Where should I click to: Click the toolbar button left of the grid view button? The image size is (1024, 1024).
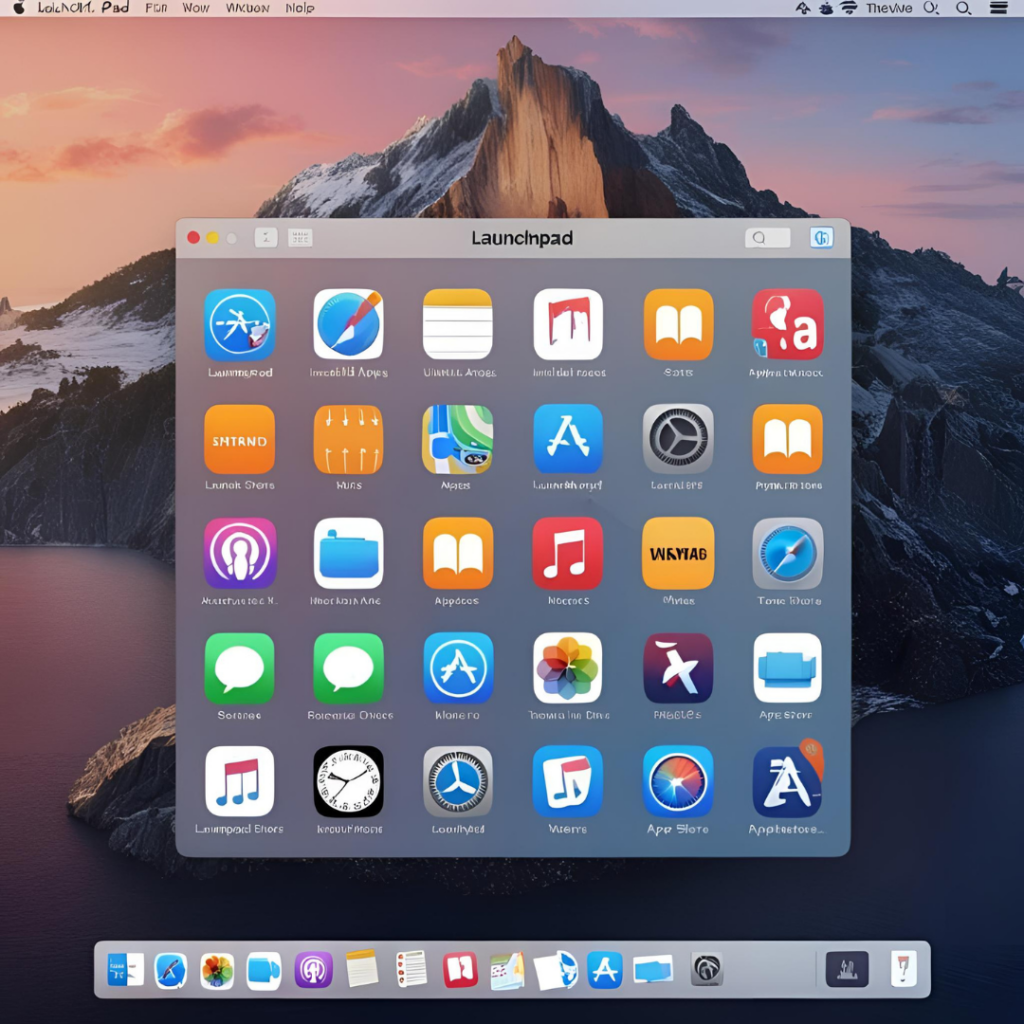point(266,238)
